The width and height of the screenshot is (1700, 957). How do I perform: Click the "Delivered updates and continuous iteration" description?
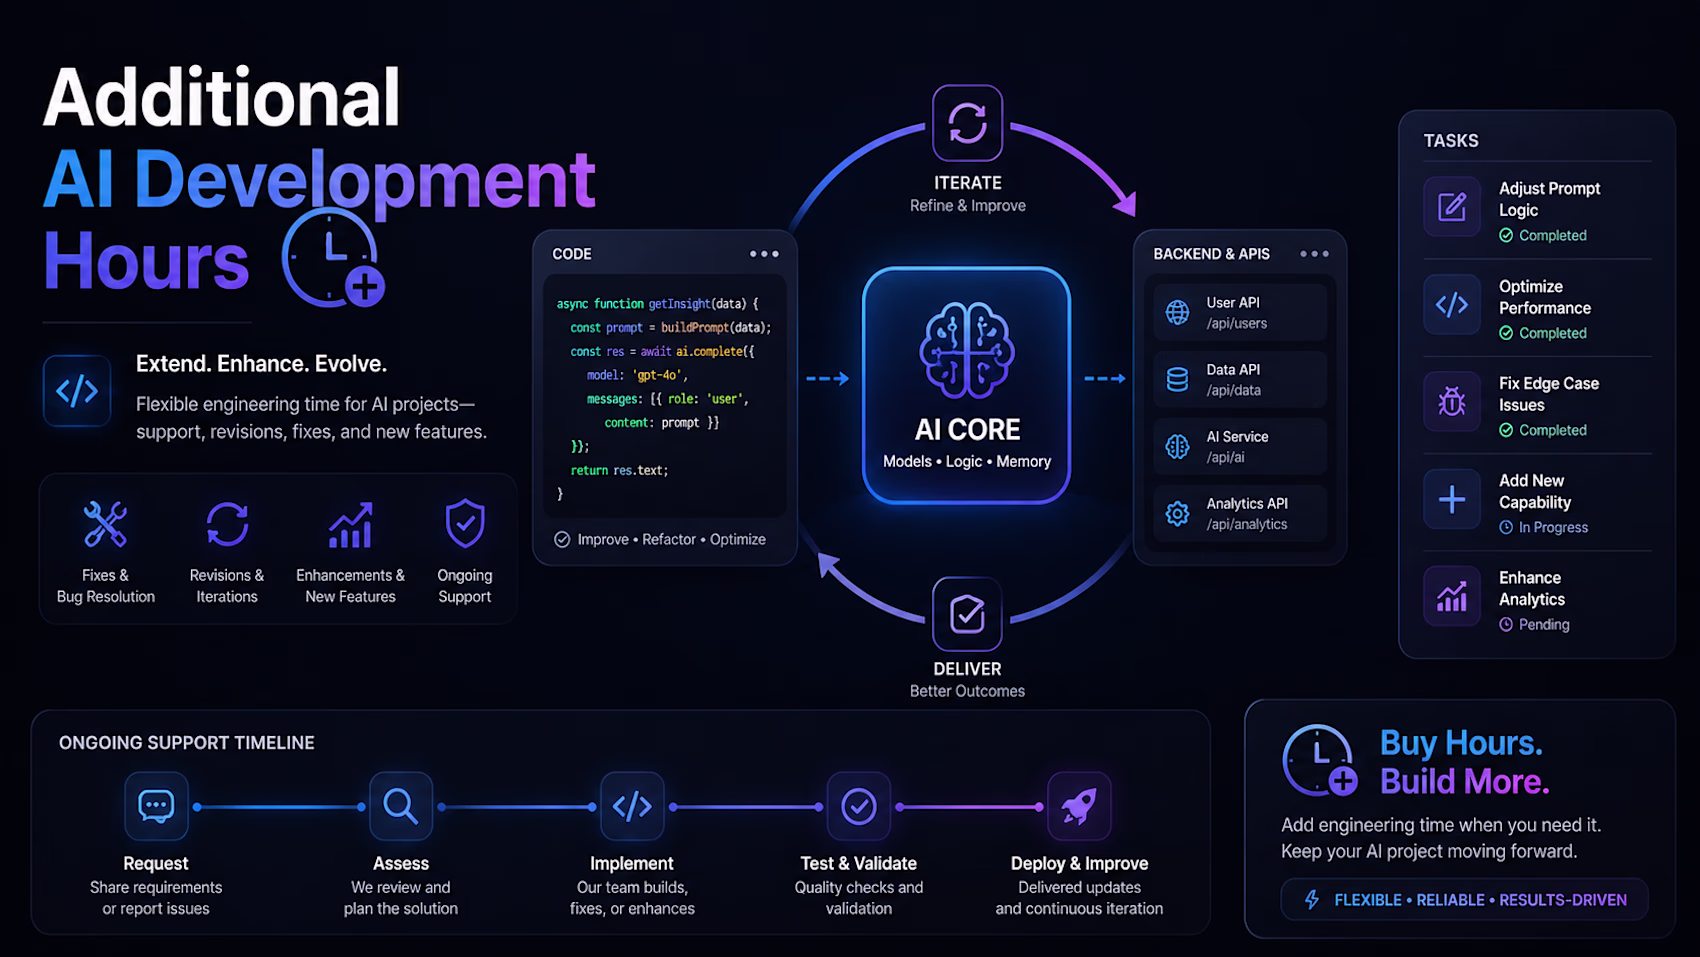coord(1079,898)
